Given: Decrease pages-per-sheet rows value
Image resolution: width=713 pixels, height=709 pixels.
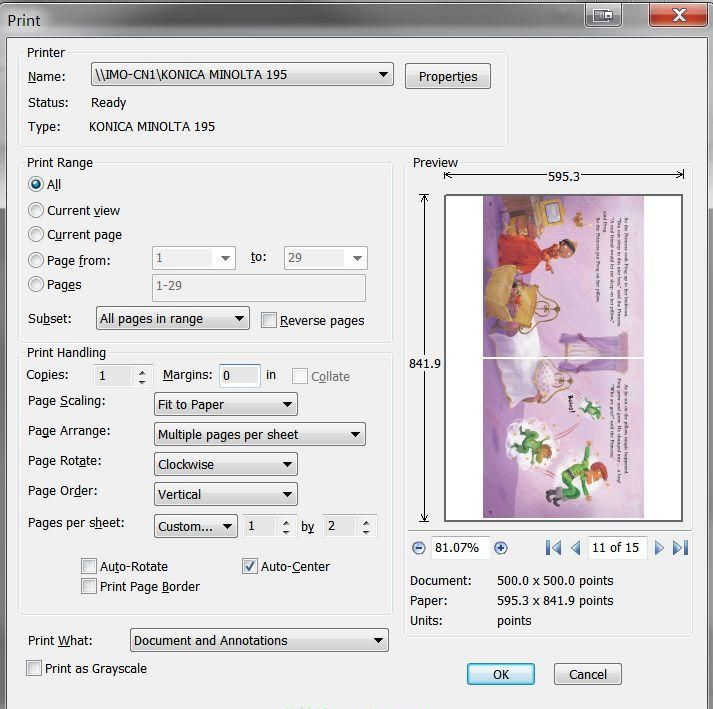Looking at the screenshot, I should [366, 532].
